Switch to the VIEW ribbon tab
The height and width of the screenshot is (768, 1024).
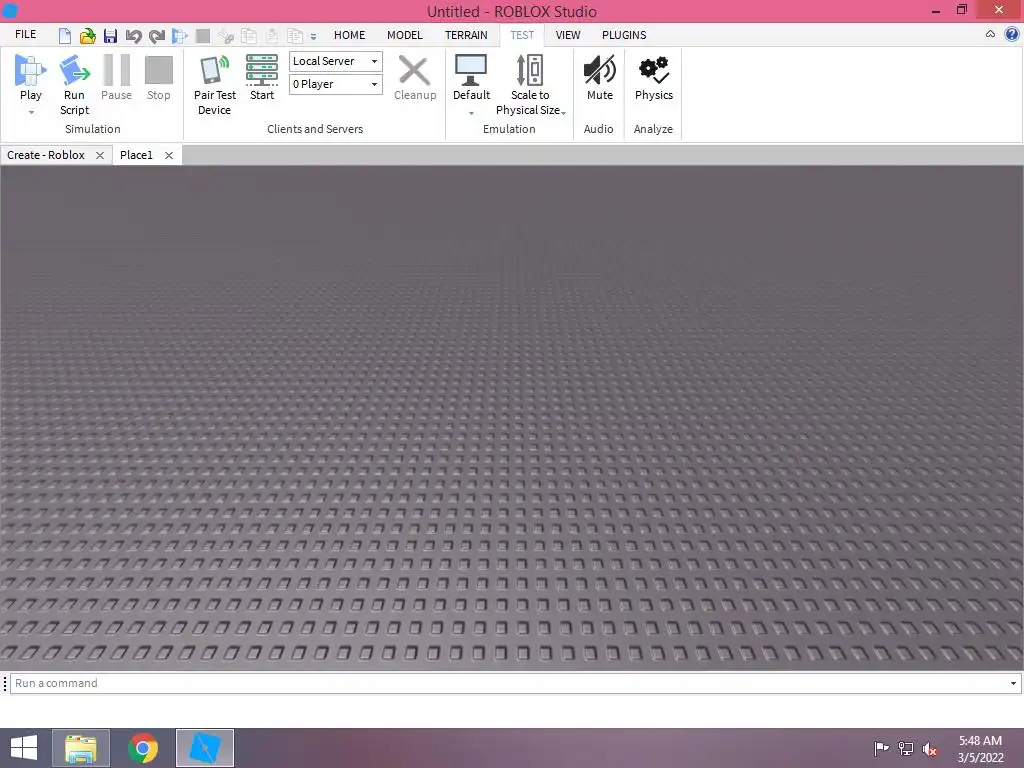(x=568, y=35)
